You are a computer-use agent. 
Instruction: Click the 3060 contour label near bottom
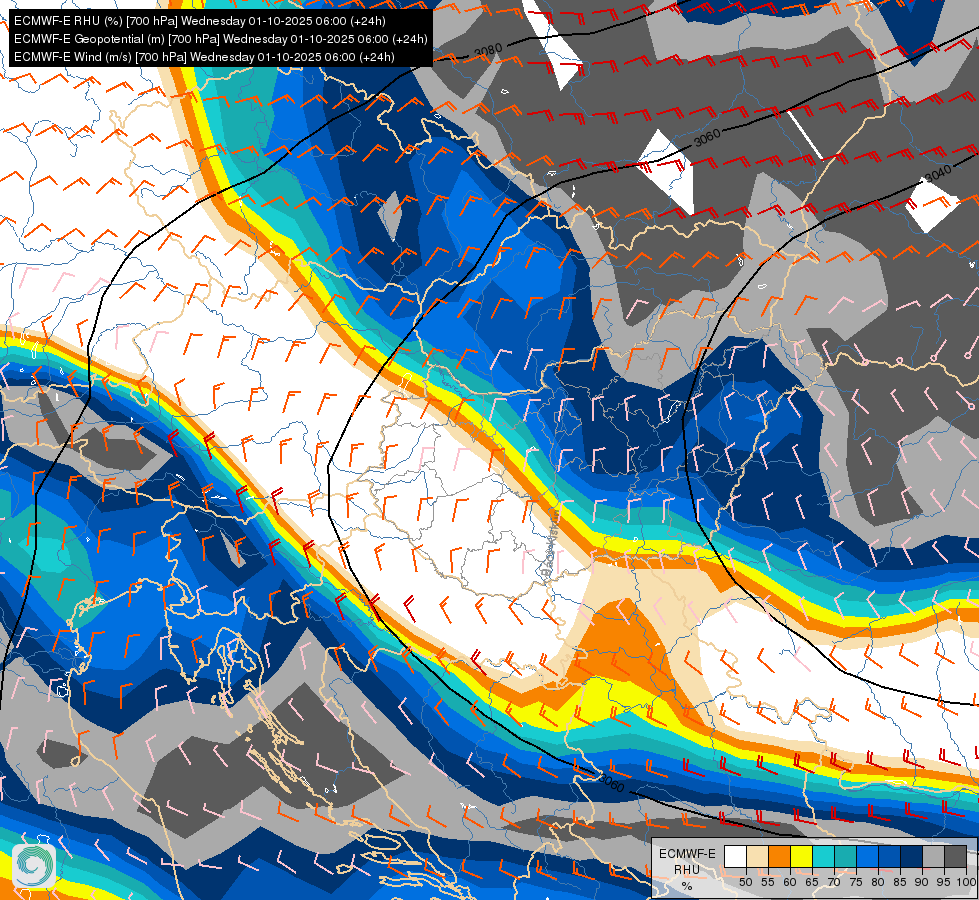(x=611, y=783)
